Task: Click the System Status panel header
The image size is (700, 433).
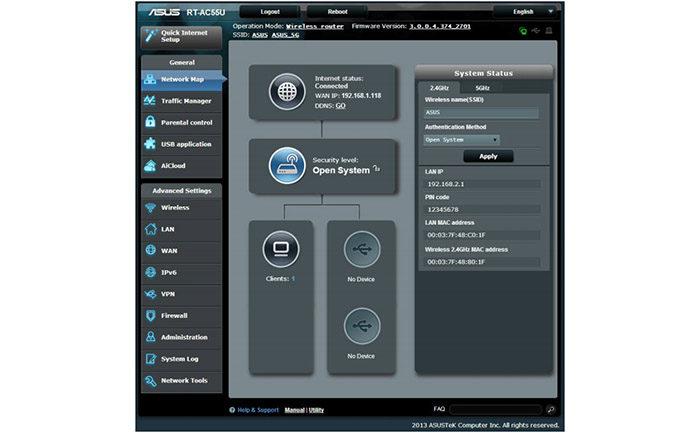Action: [483, 73]
